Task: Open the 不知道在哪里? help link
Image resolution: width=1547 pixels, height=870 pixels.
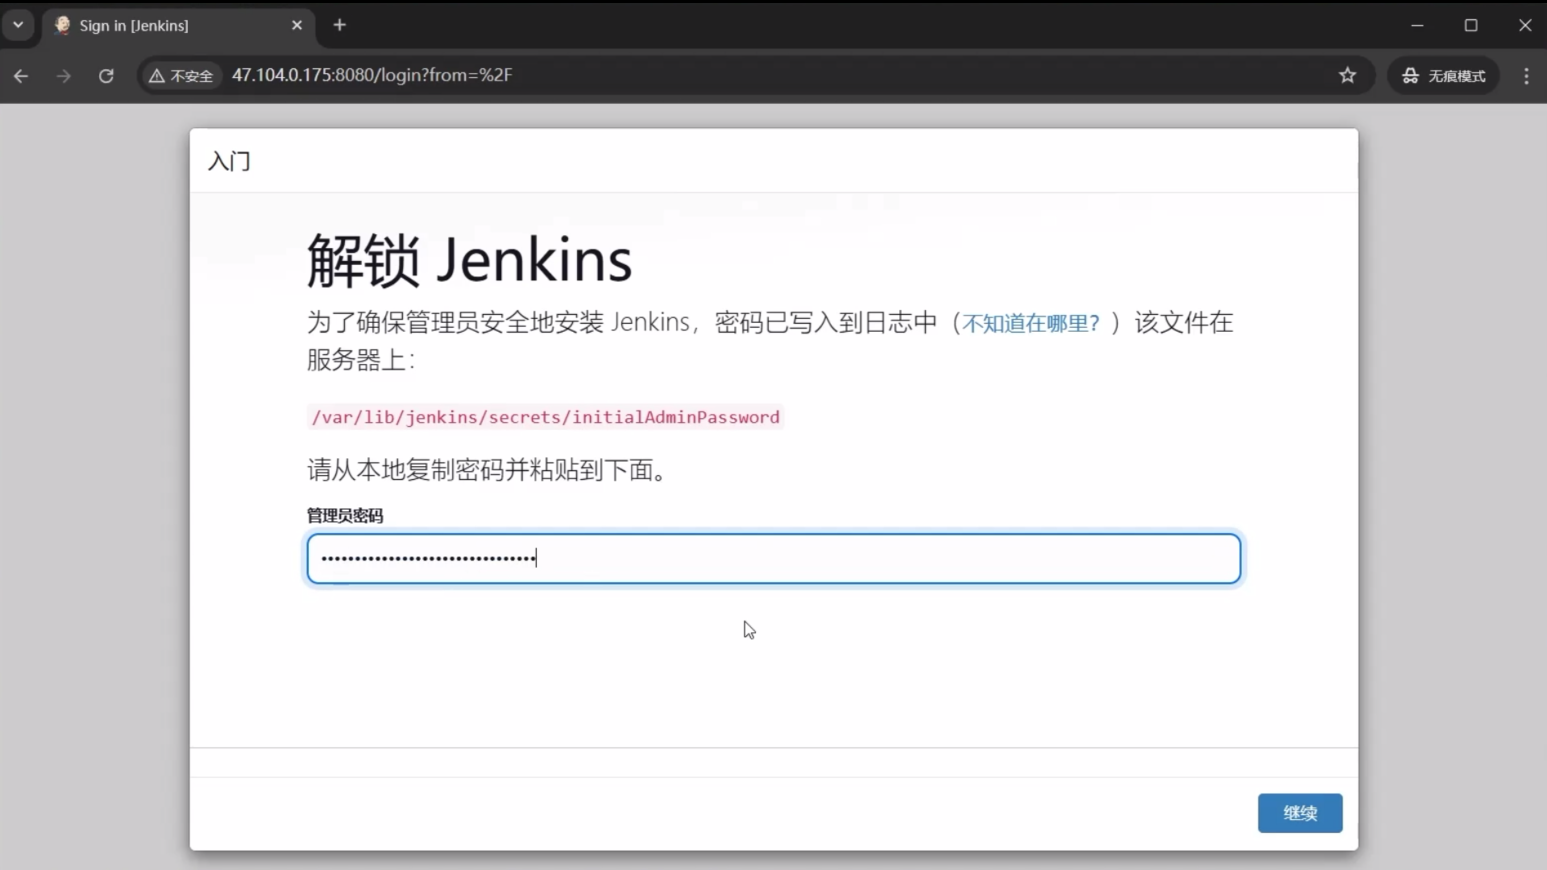Action: click(x=1030, y=323)
